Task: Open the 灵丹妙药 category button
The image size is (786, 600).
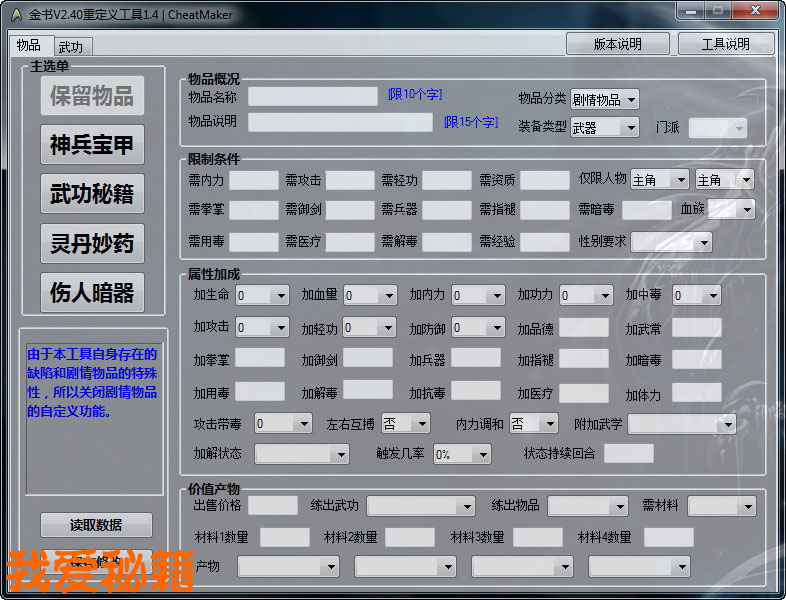Action: 92,243
